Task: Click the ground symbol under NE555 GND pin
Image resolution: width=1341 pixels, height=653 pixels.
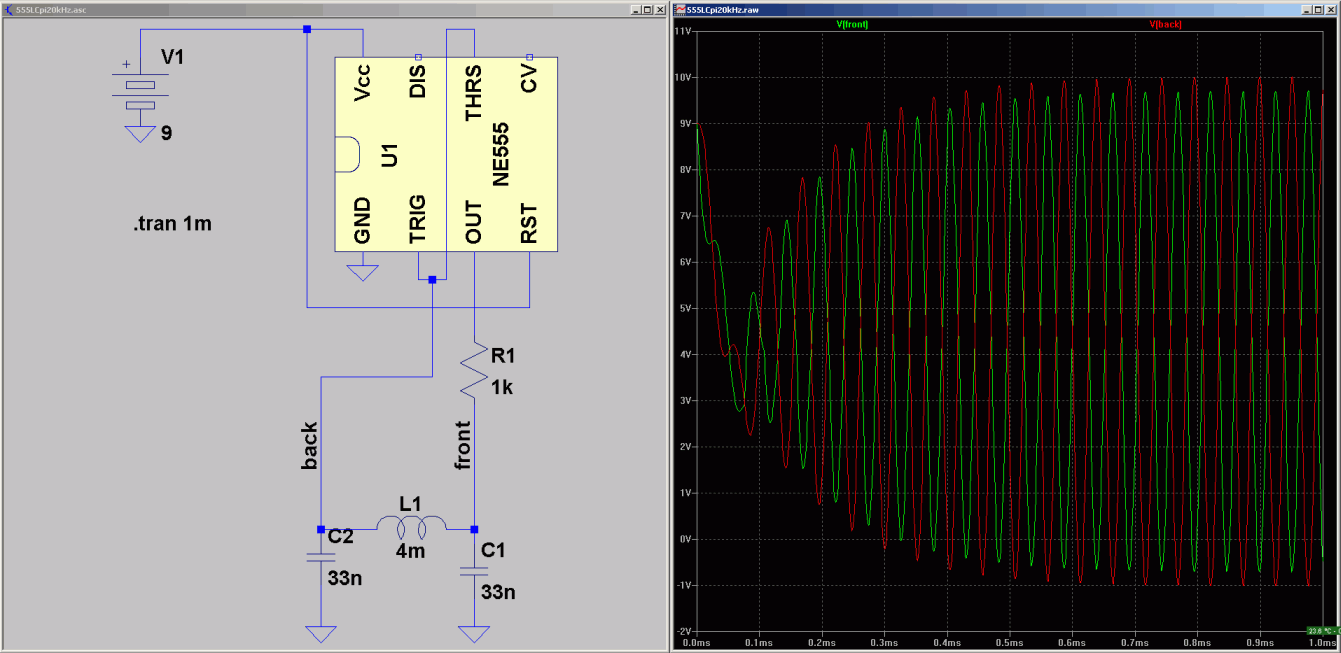Action: [x=363, y=270]
